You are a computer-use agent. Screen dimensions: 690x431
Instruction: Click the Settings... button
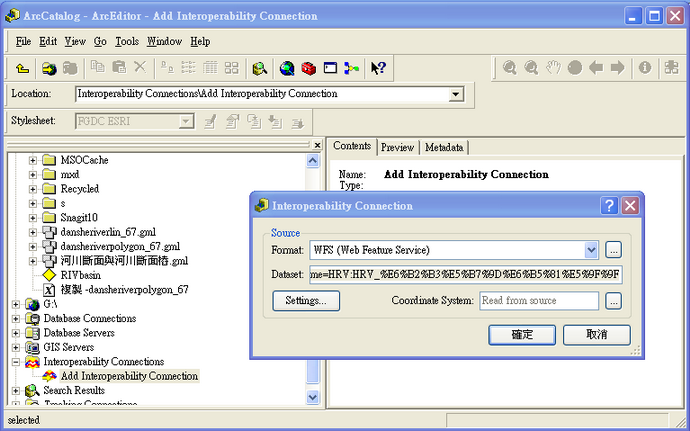306,300
